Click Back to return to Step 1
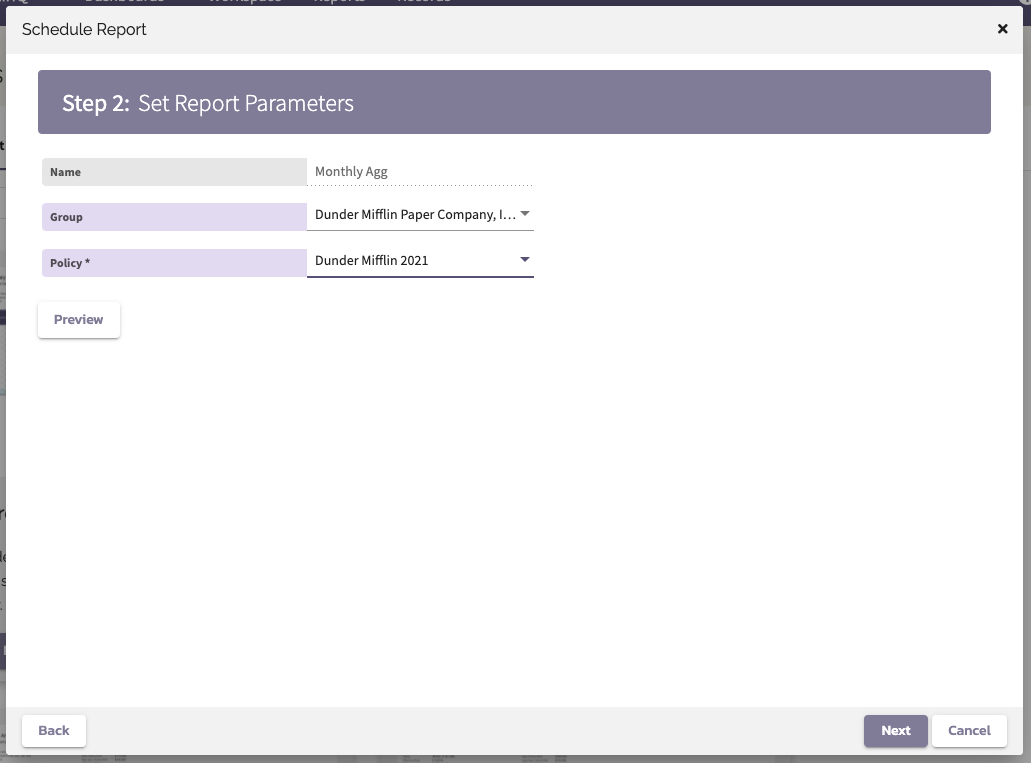The image size is (1031, 763). 53,730
